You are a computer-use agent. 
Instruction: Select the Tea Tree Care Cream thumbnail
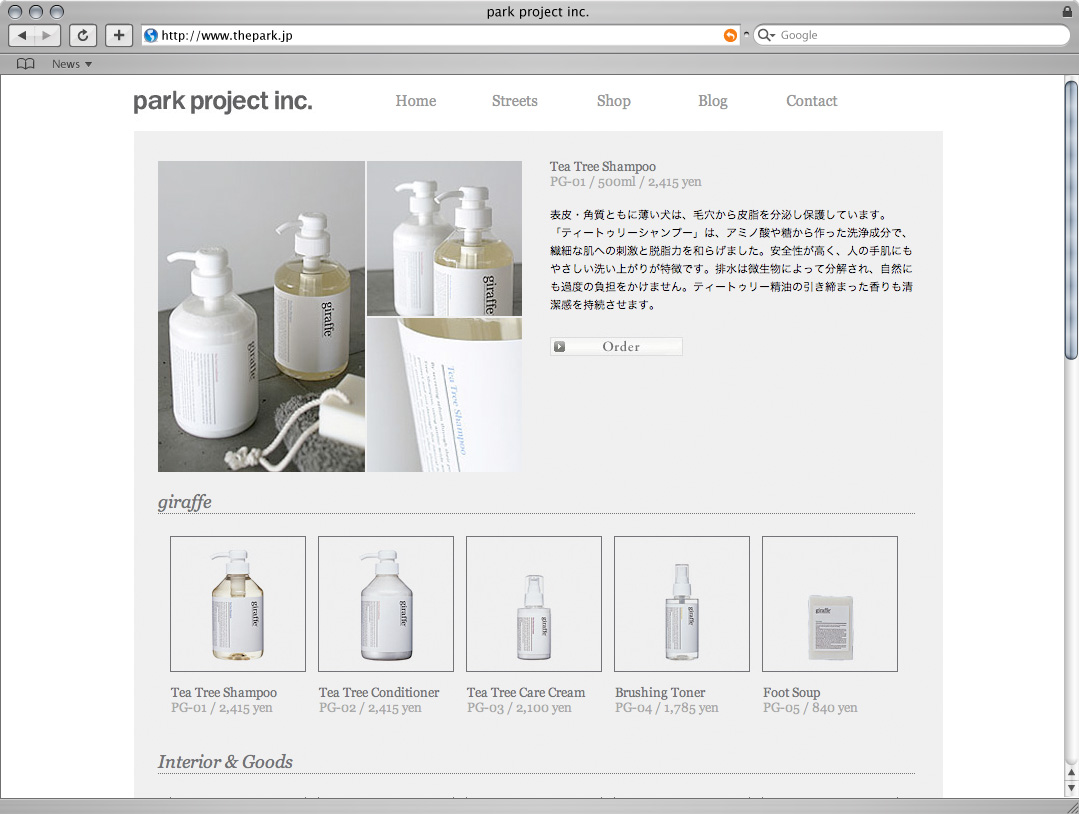[533, 603]
